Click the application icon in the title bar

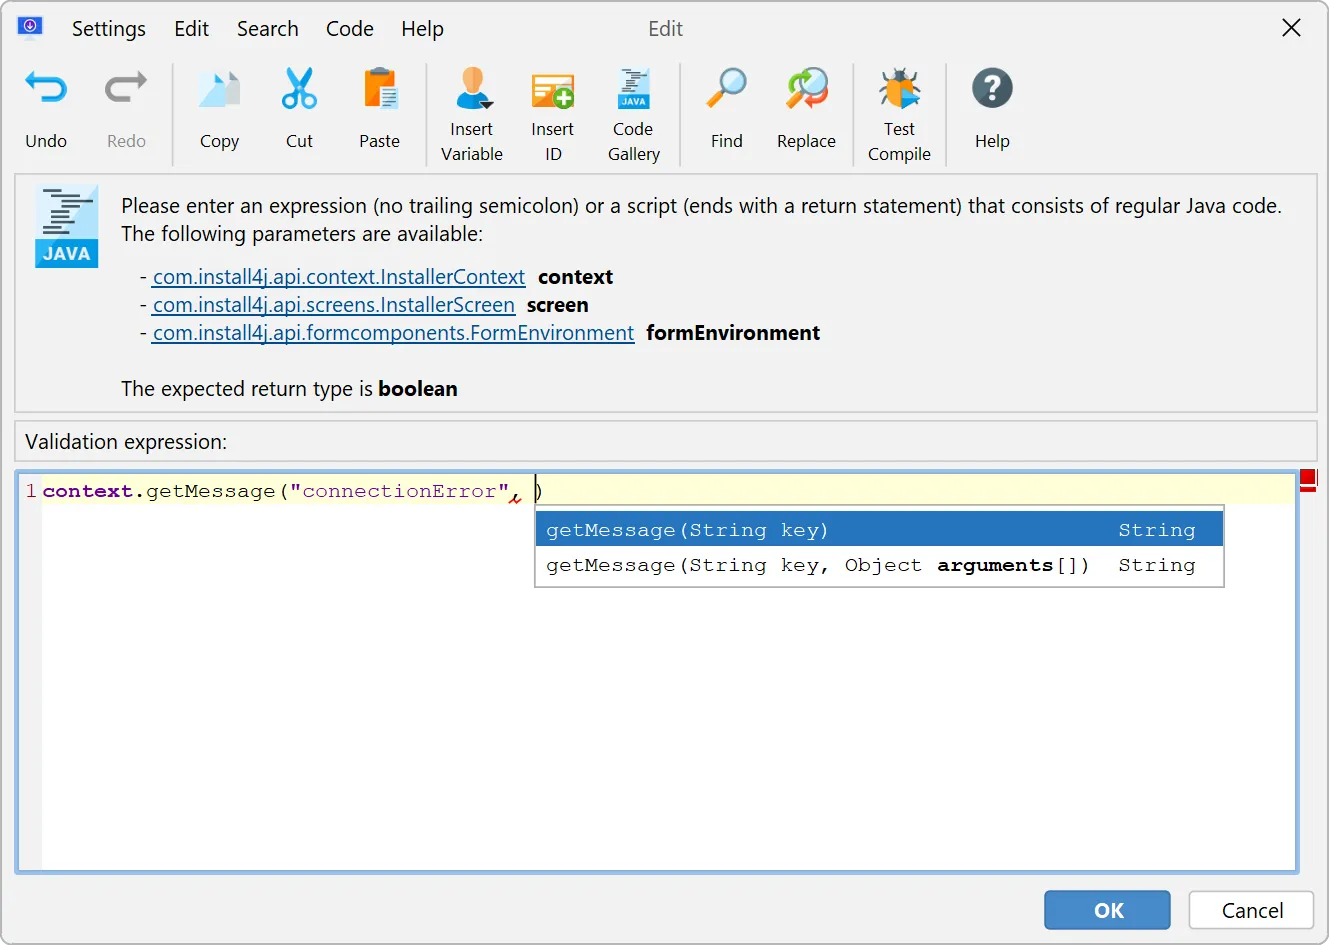click(x=30, y=27)
